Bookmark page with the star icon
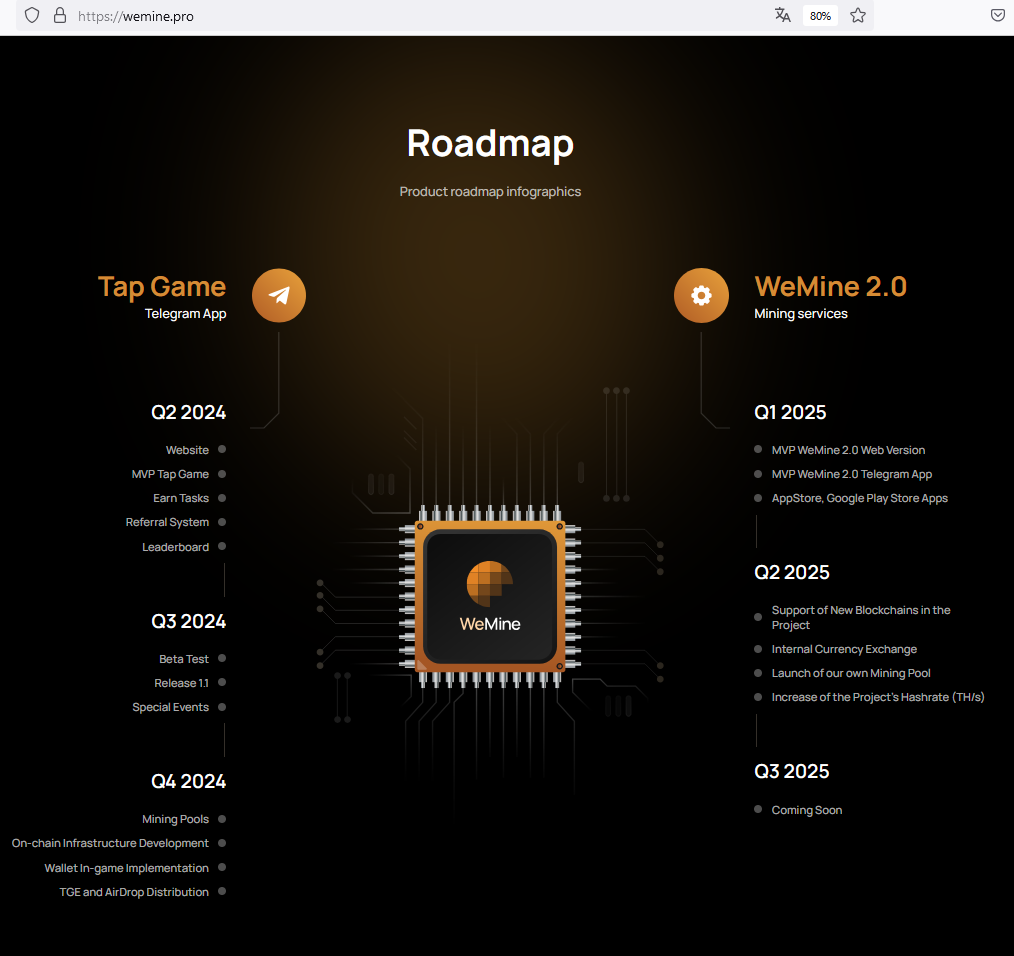This screenshot has width=1014, height=956. 858,16
